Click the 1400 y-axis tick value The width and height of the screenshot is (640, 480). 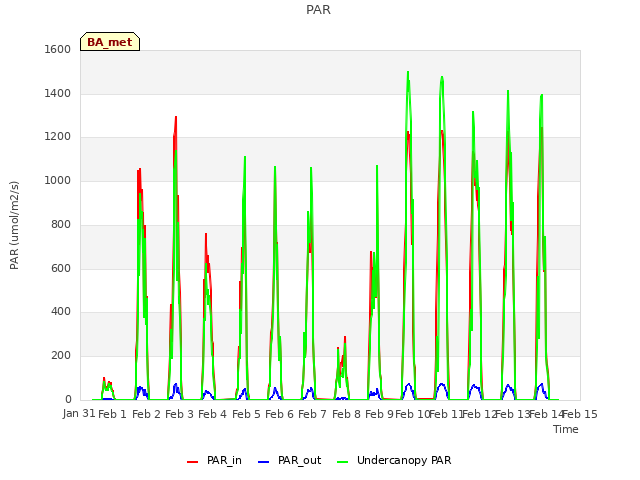(58, 93)
